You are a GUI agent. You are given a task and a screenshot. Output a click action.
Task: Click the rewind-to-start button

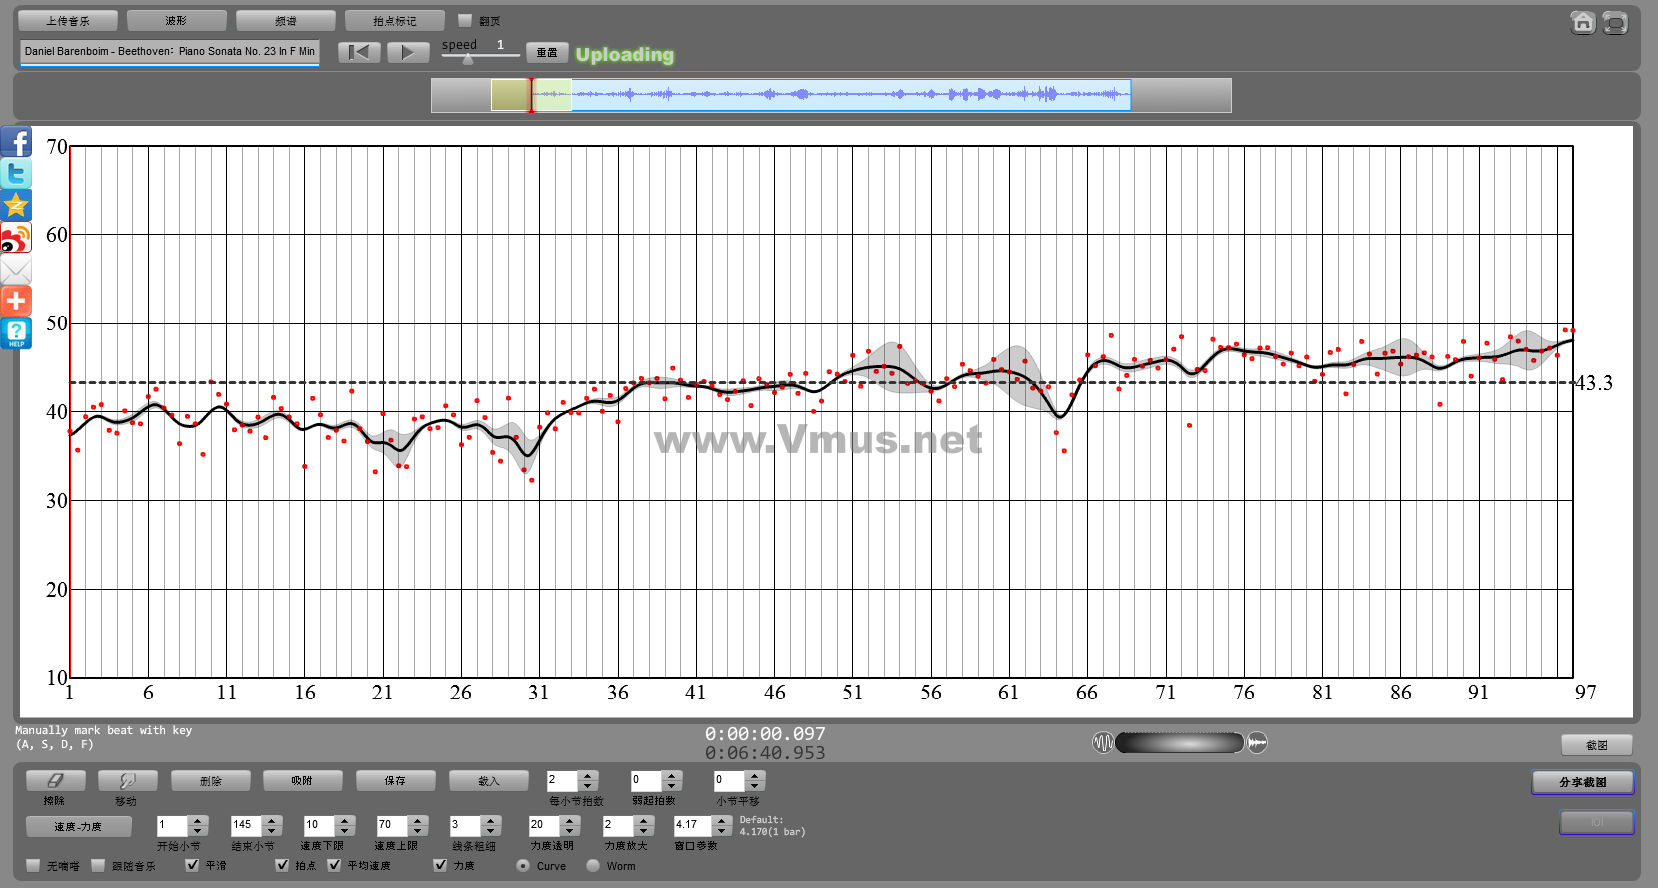tap(359, 53)
